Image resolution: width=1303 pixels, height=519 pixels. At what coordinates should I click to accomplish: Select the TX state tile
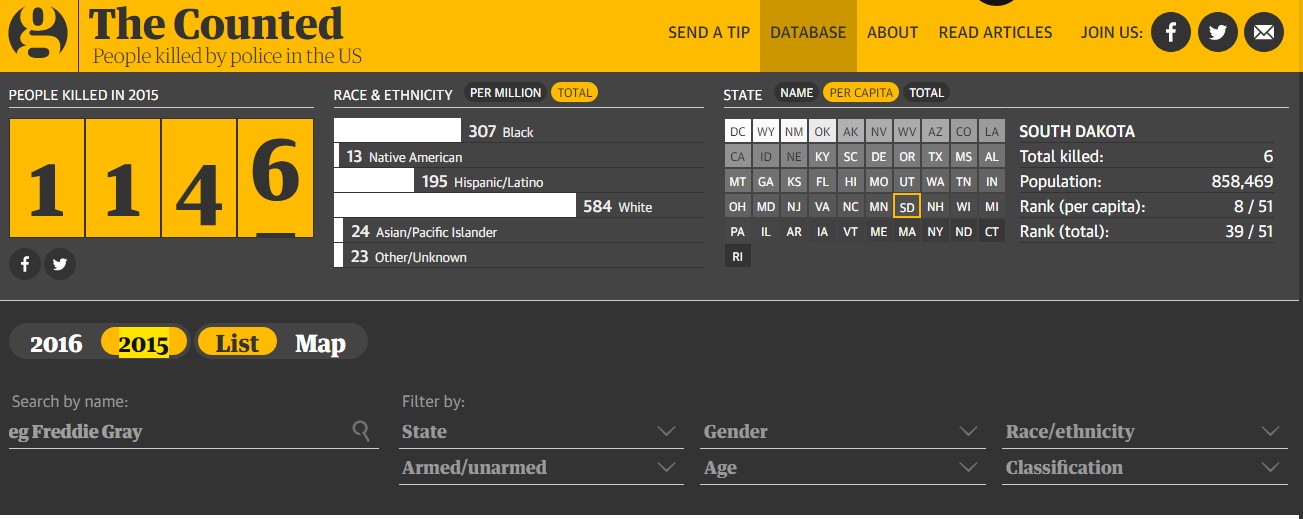[935, 157]
